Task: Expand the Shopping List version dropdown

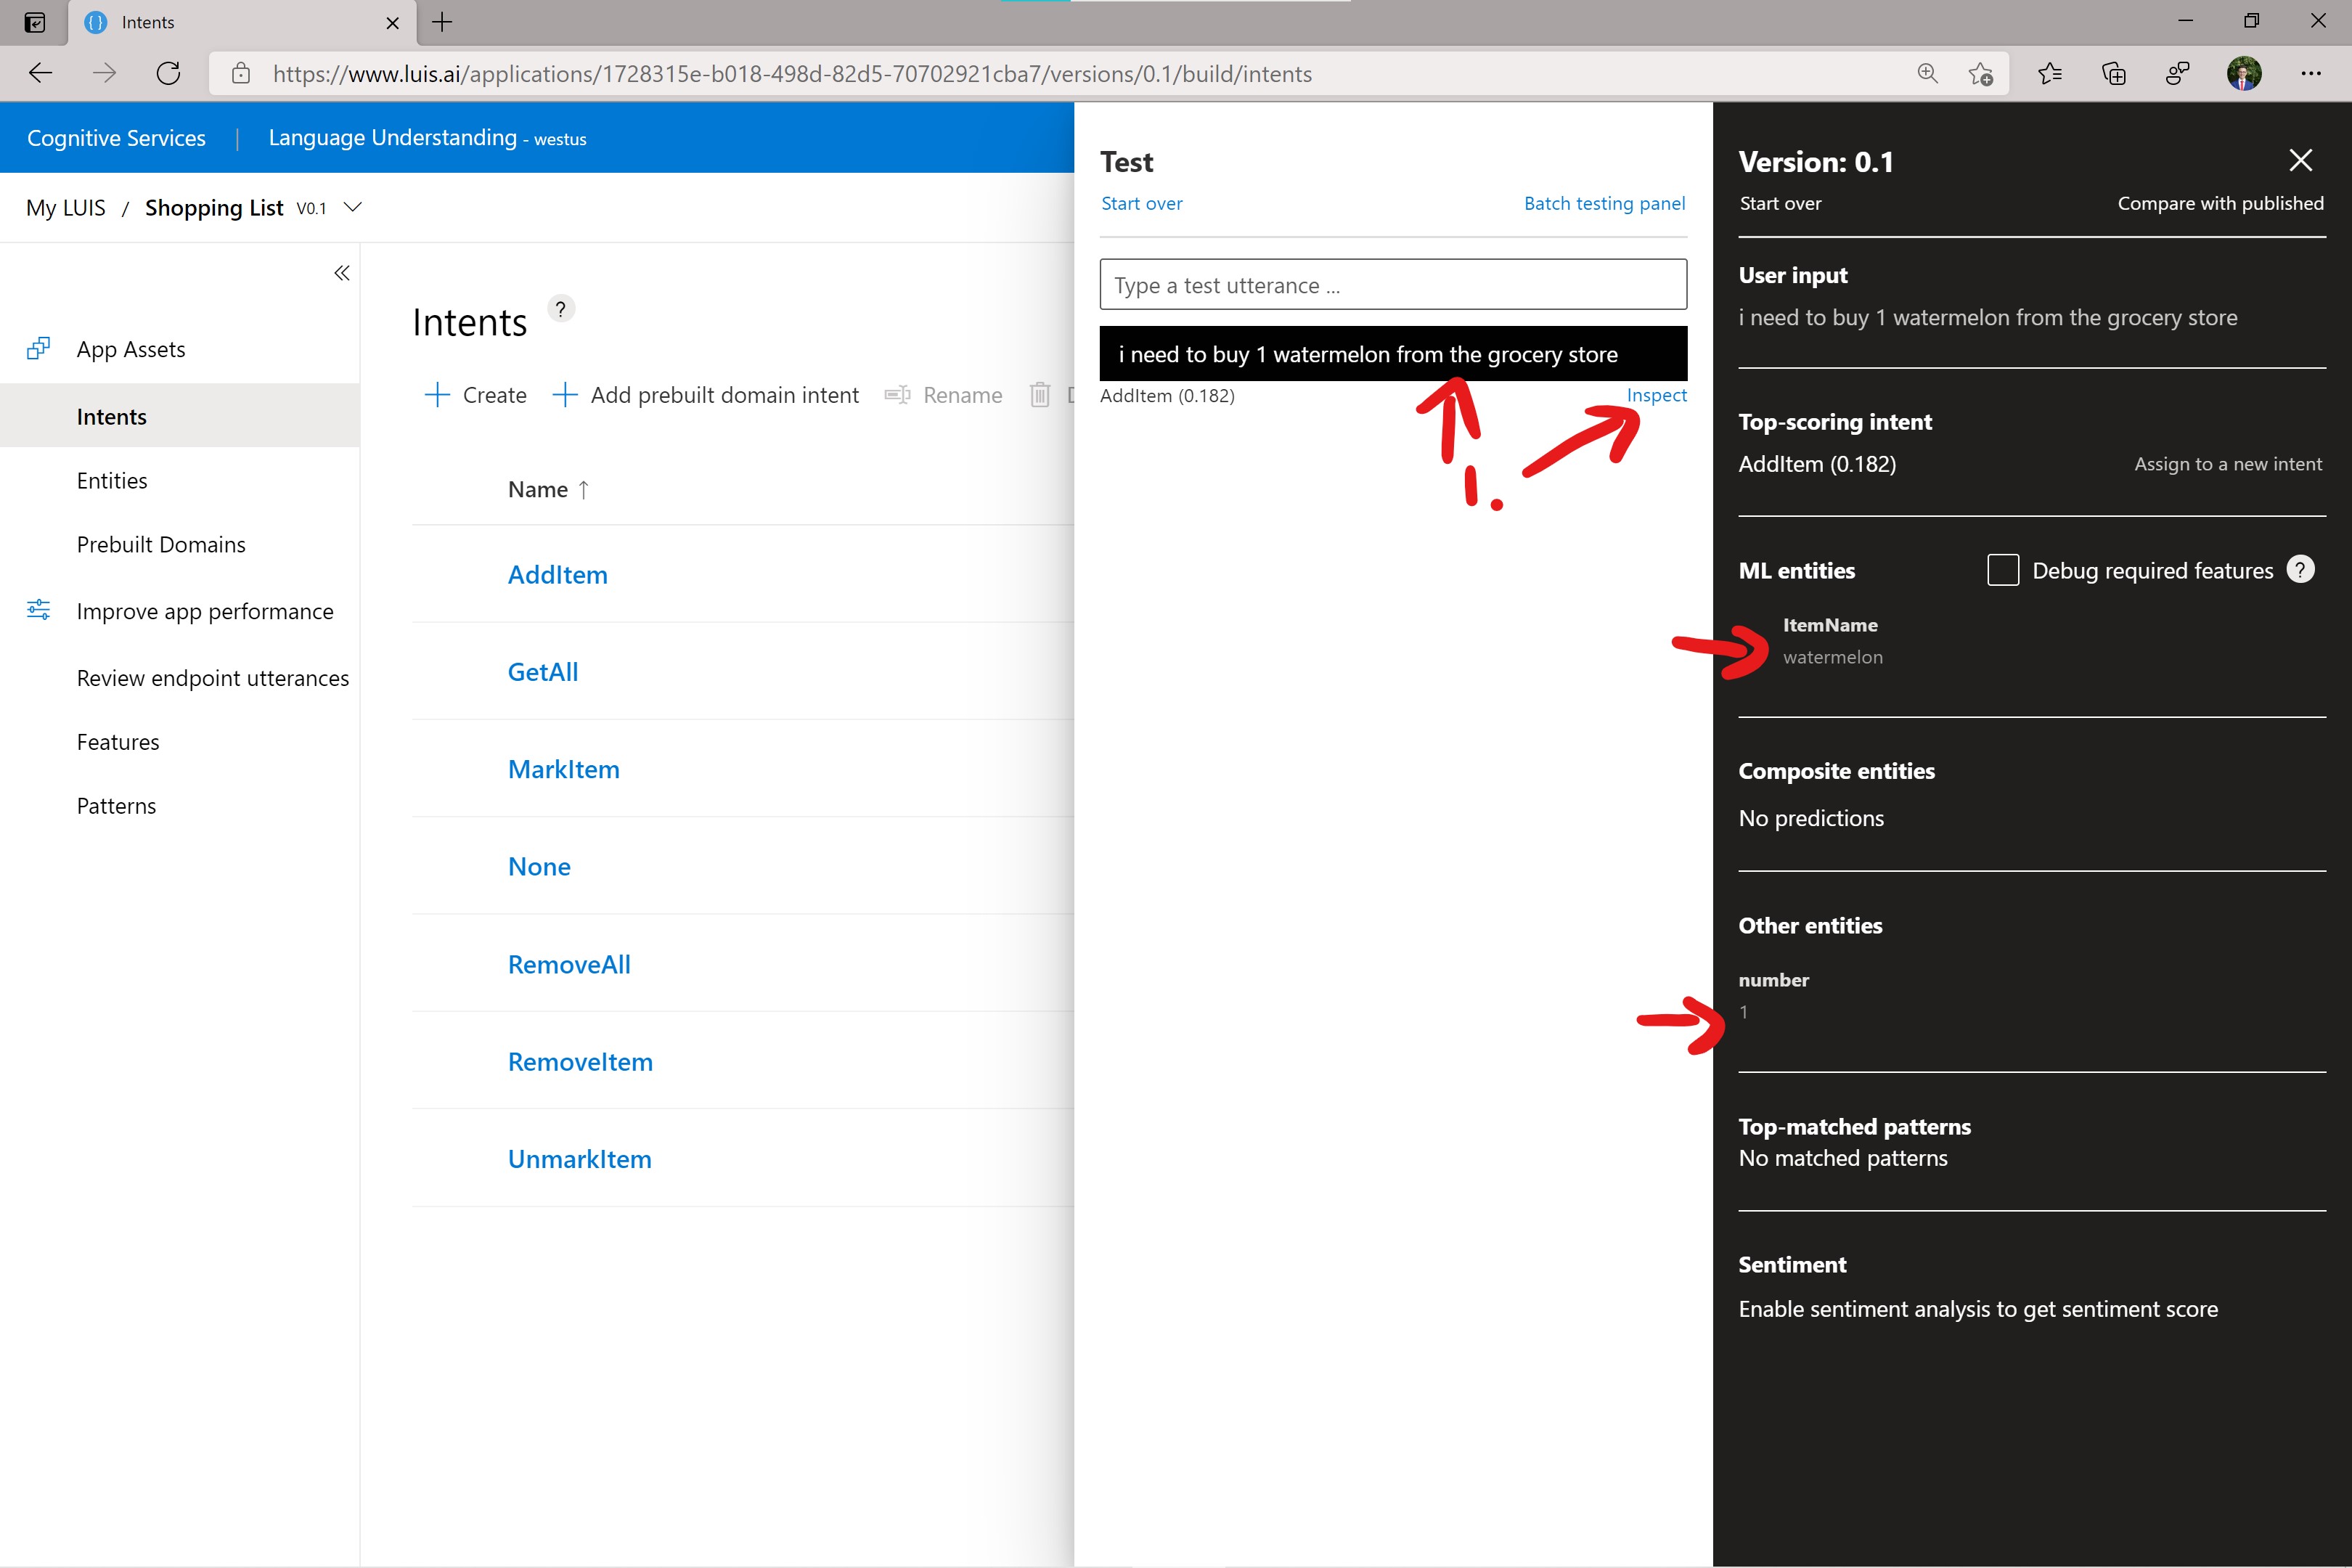Action: pos(352,208)
